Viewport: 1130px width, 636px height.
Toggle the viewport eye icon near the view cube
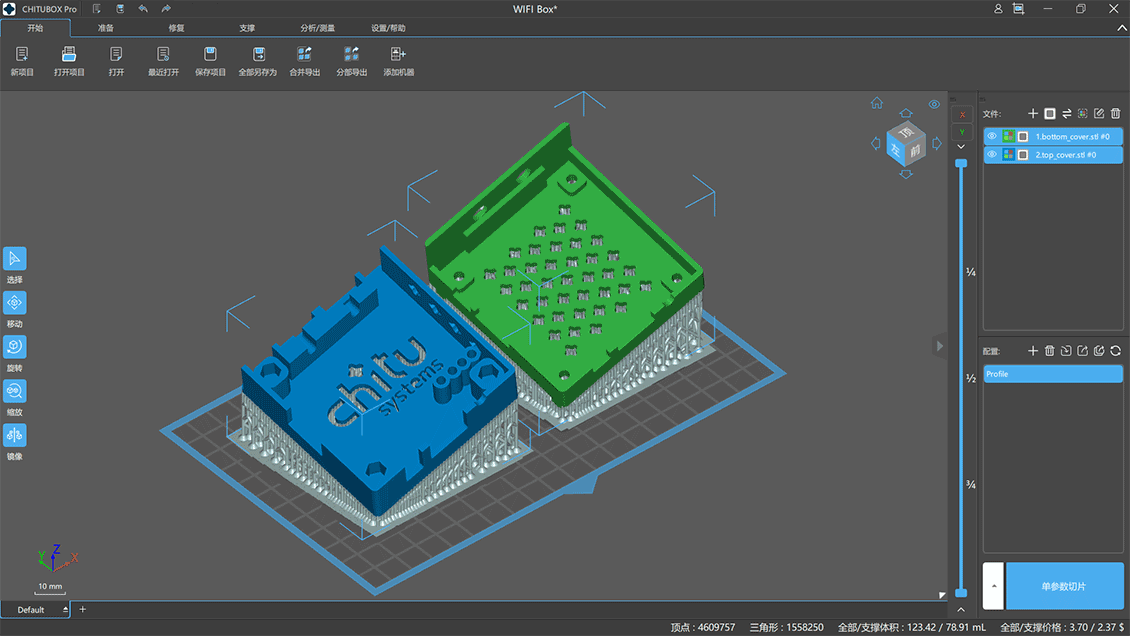pyautogui.click(x=934, y=104)
